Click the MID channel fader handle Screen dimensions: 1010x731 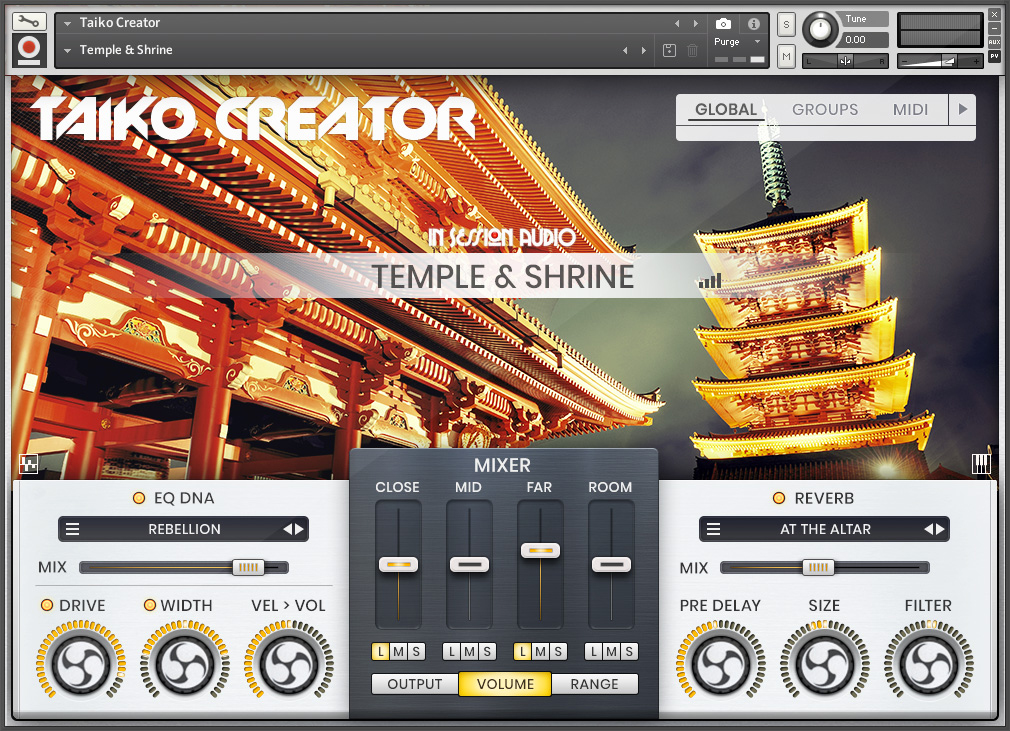[x=470, y=565]
